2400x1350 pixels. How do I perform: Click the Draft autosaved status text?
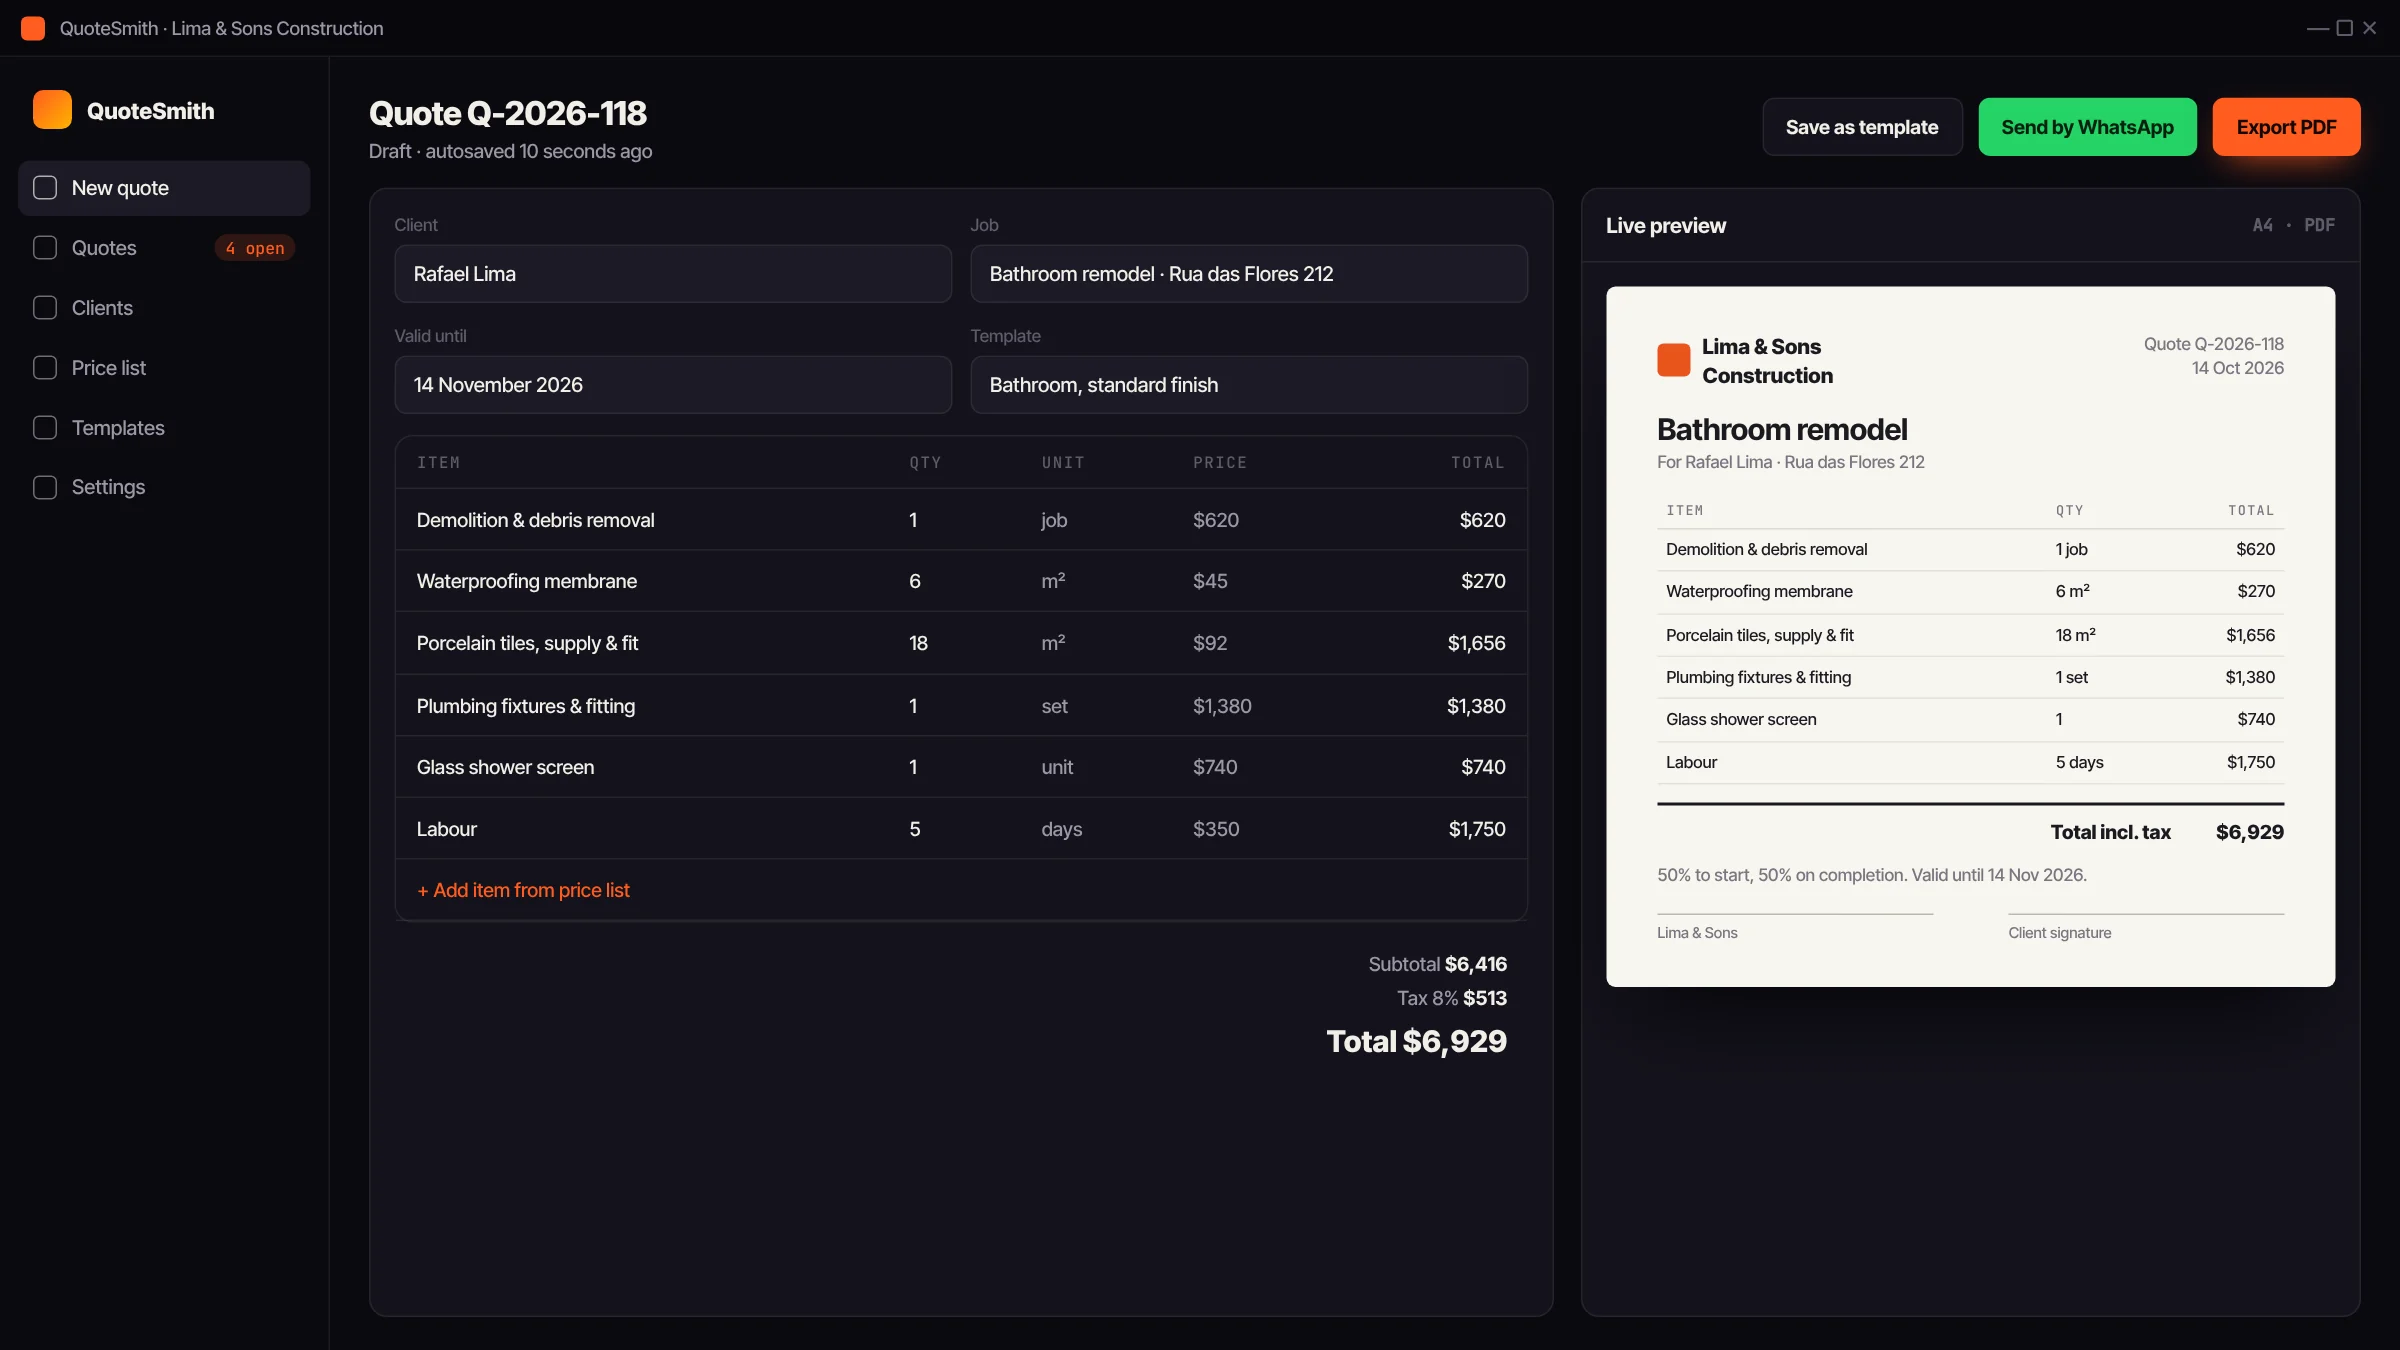pos(510,151)
